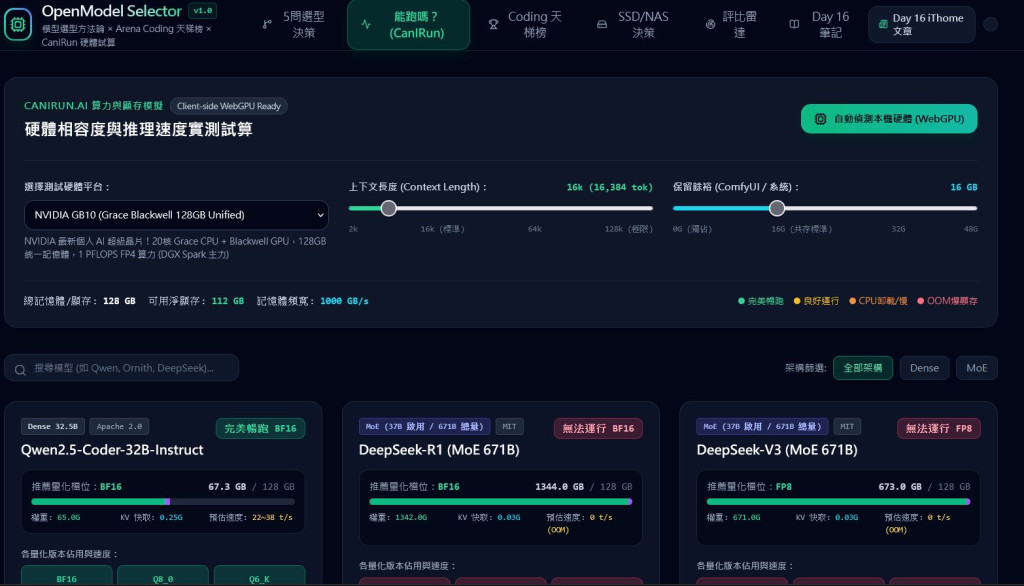Click 自動偵測本機硬體 (WebGPU) button
This screenshot has height=586, width=1024.
[889, 119]
